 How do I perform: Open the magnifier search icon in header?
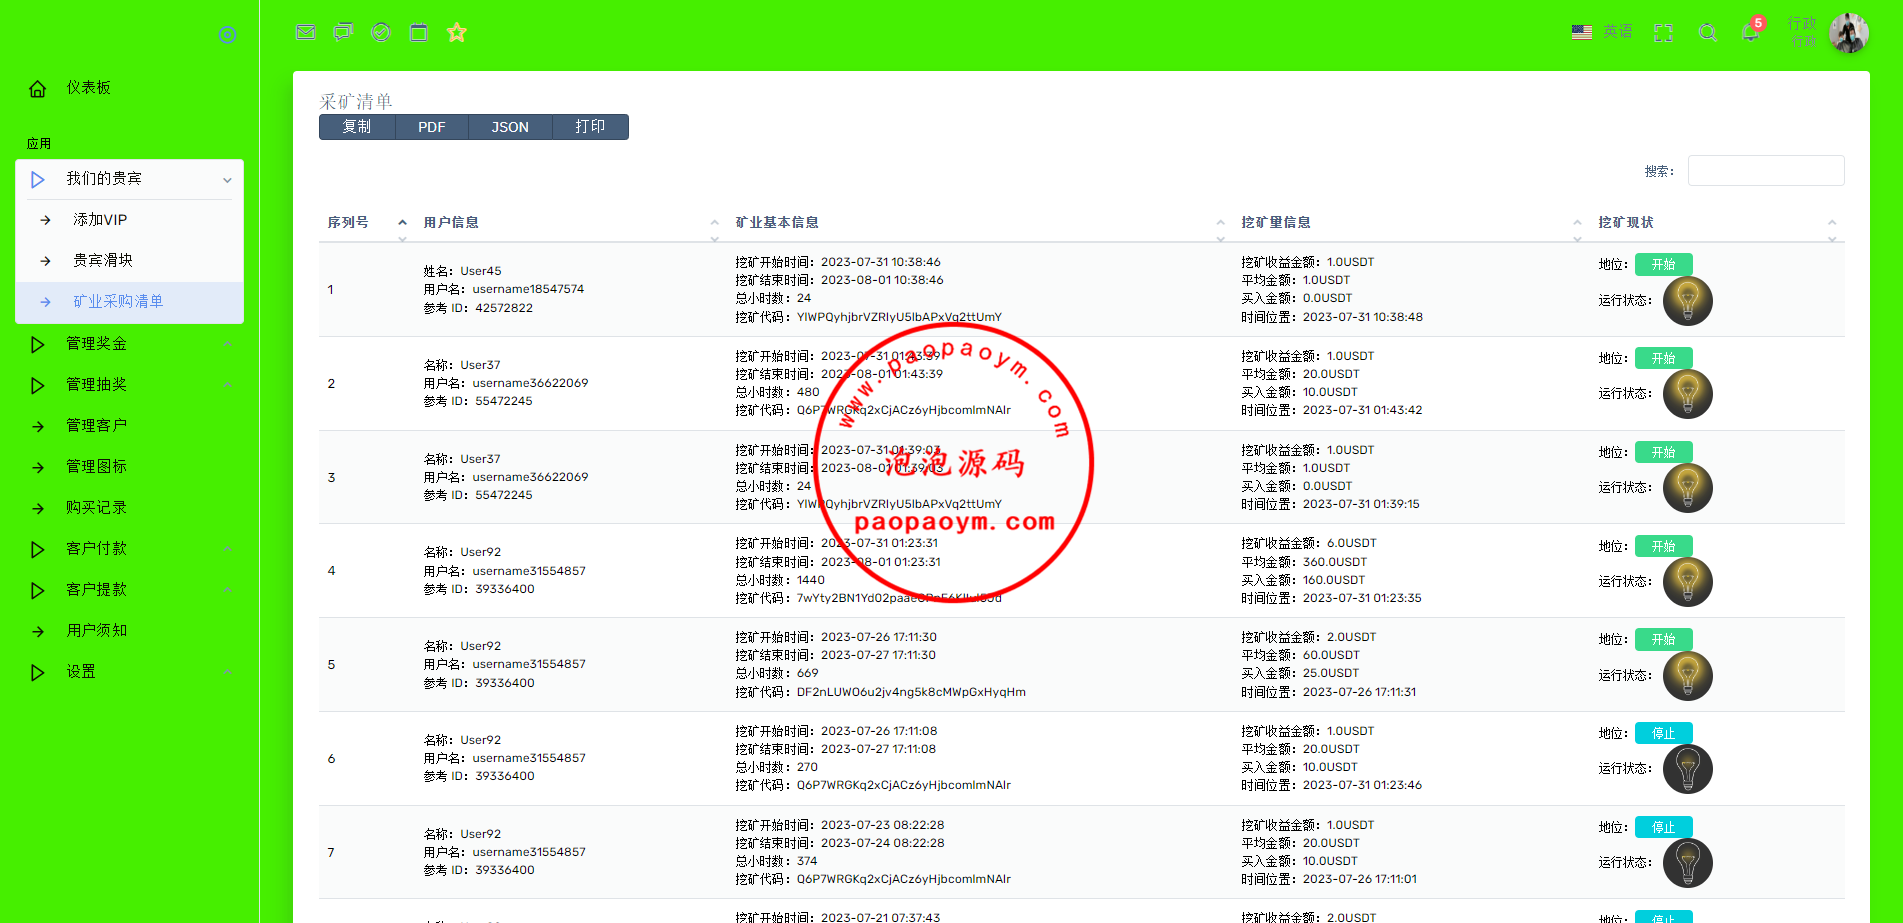pos(1708,32)
